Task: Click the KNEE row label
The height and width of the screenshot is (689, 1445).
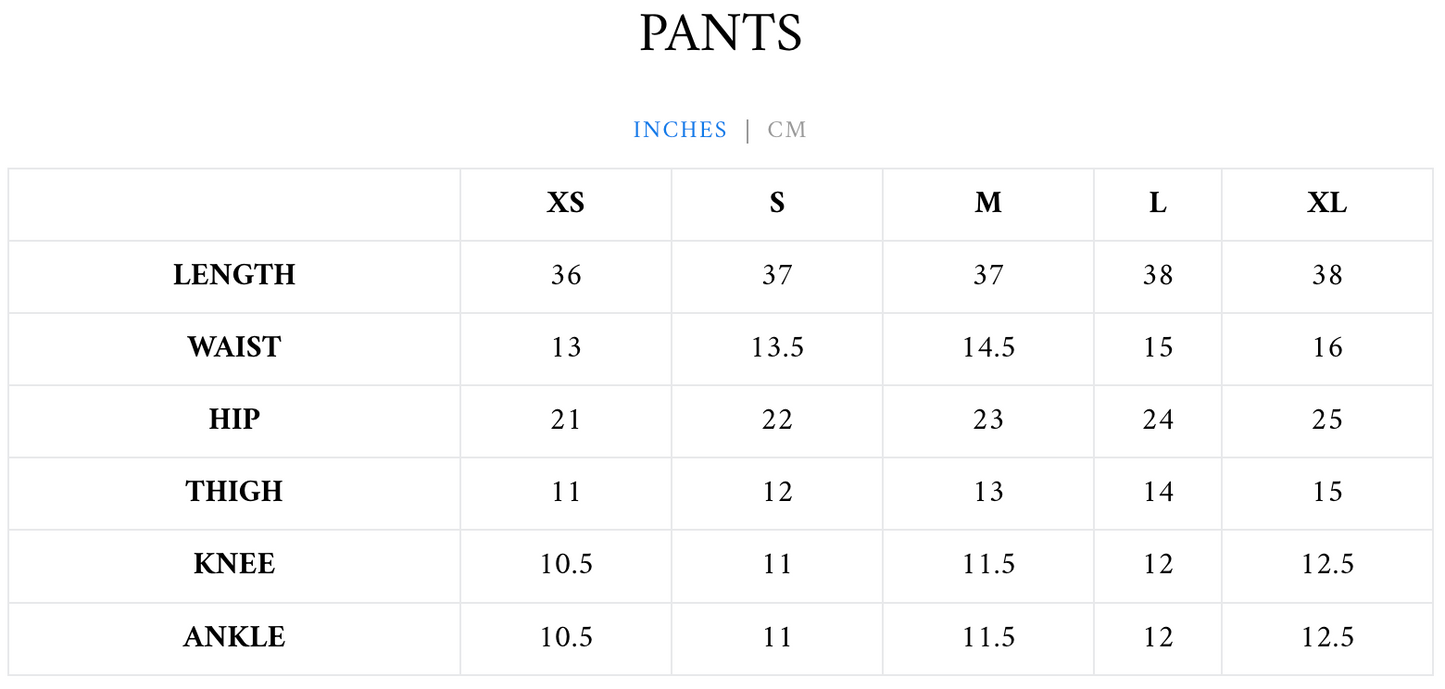Action: pyautogui.click(x=234, y=564)
